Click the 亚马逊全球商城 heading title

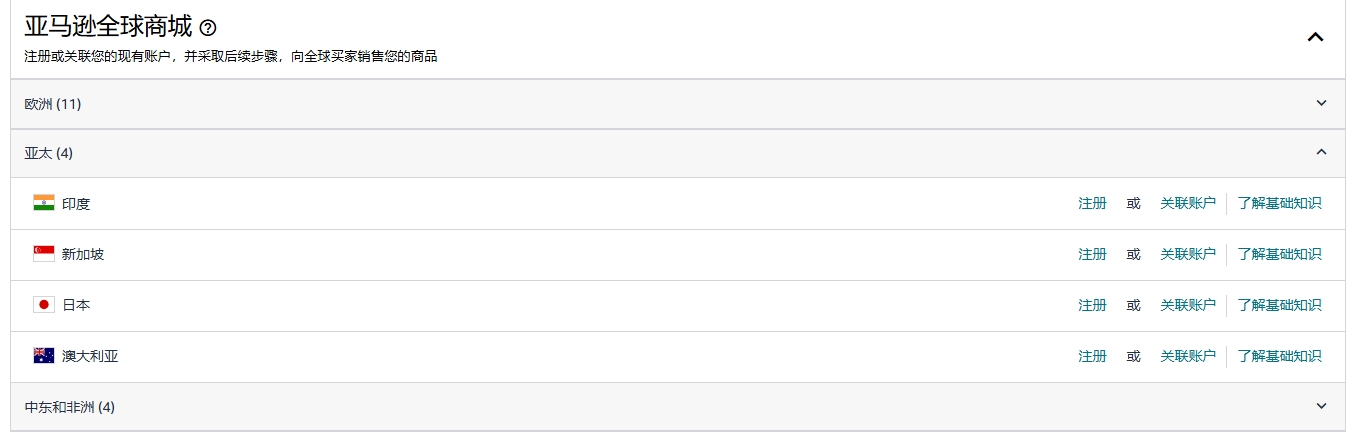click(x=108, y=27)
